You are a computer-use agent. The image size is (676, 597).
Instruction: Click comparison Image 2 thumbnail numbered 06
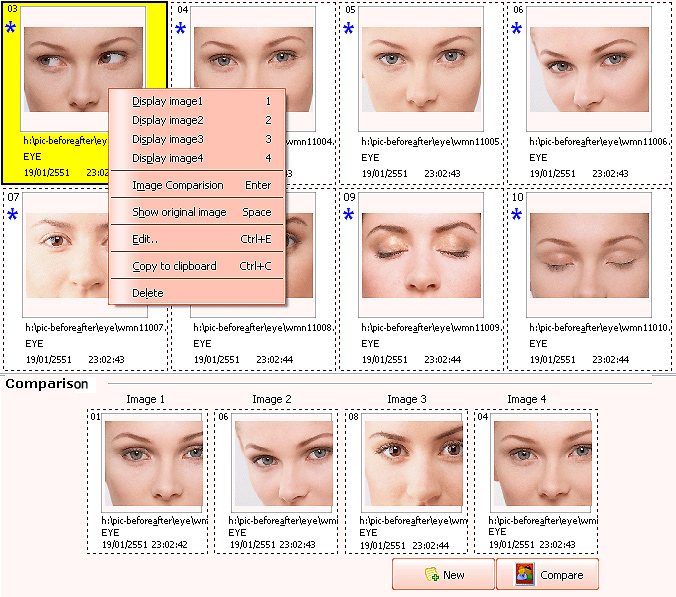click(x=283, y=463)
